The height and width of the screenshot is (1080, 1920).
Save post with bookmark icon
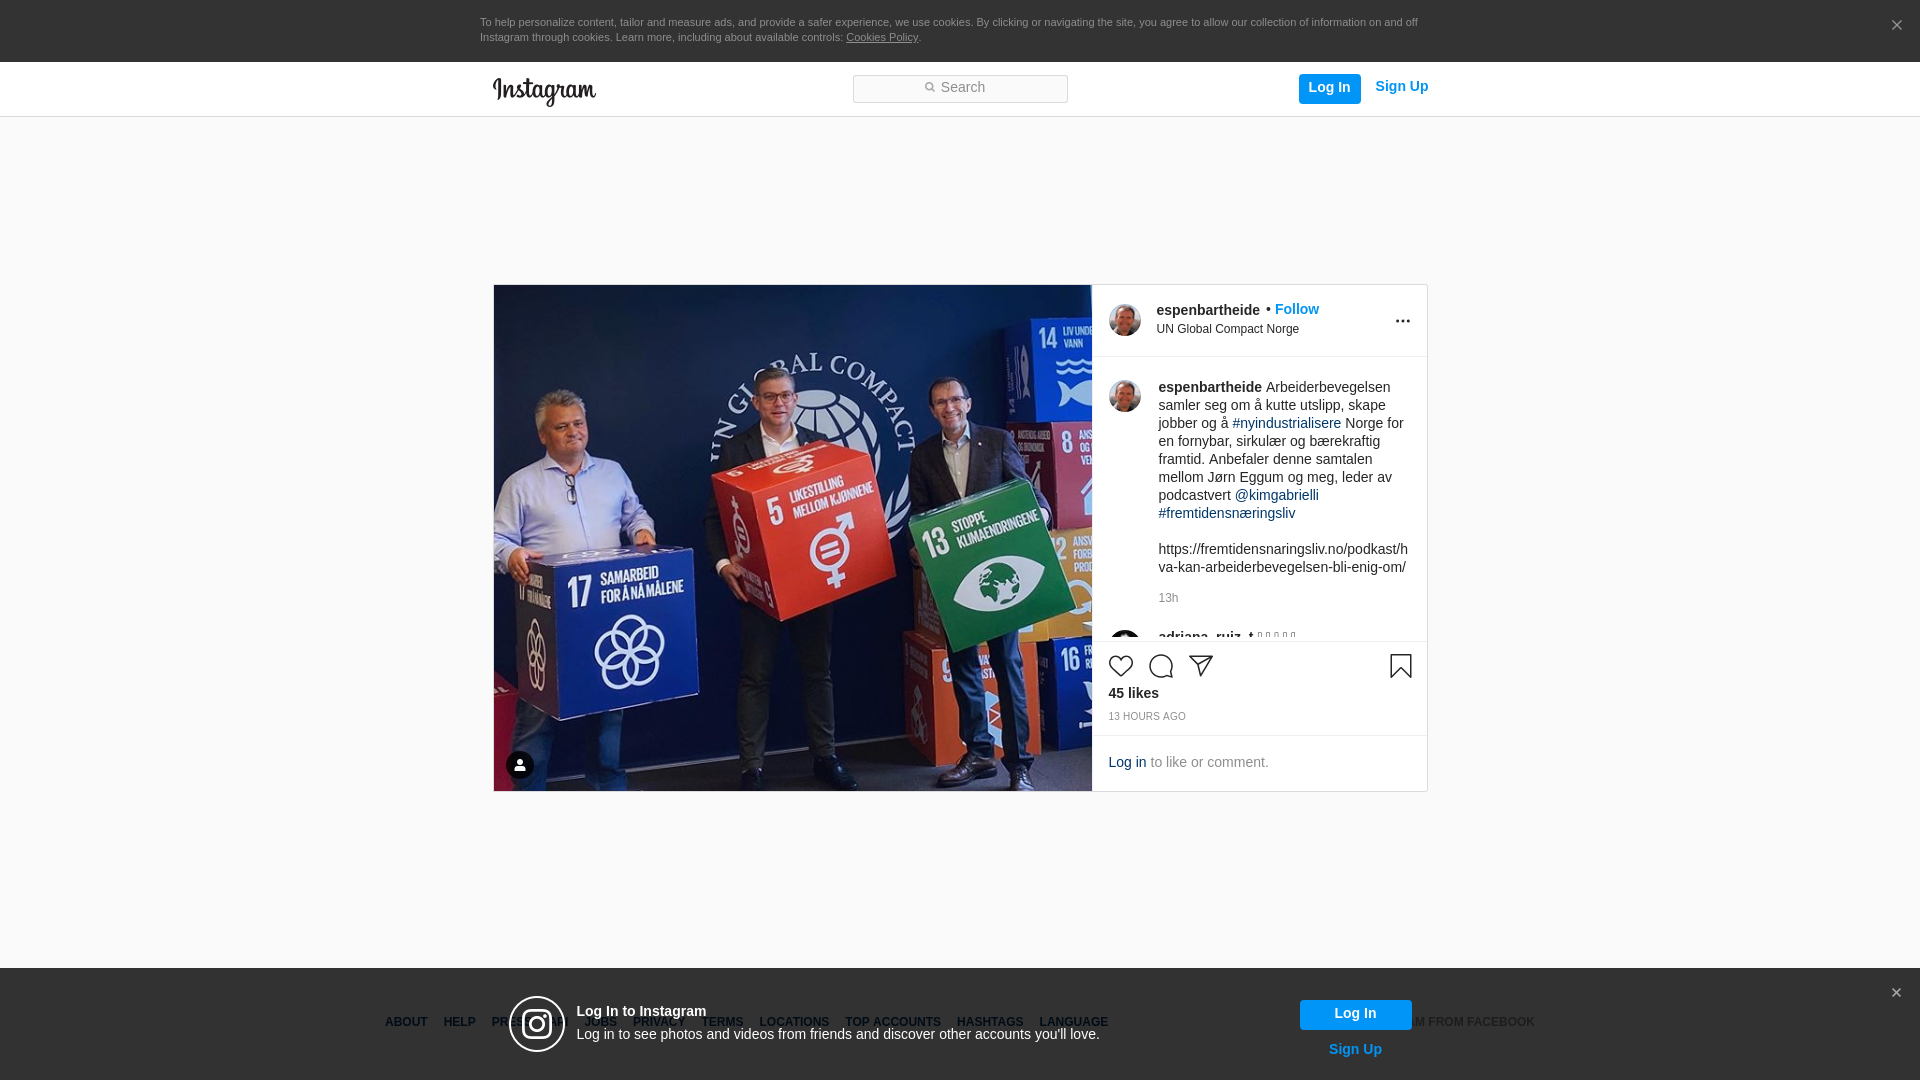1400,666
